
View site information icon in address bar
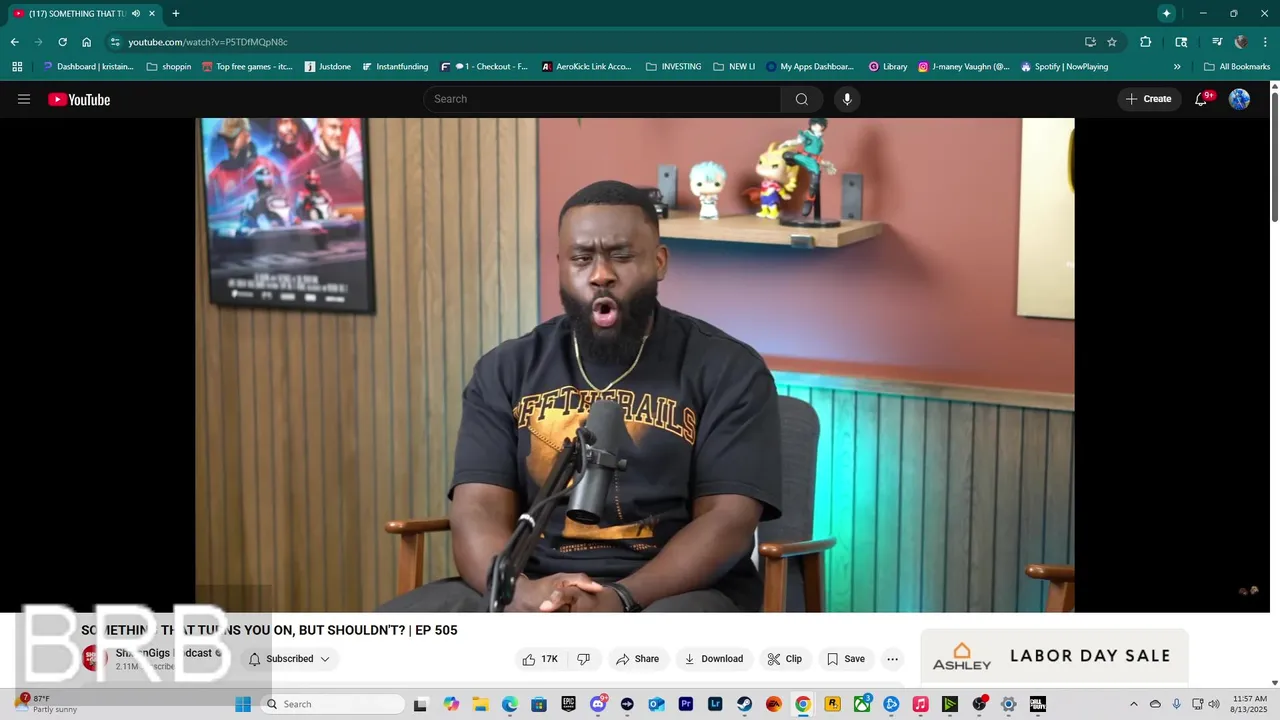point(115,42)
